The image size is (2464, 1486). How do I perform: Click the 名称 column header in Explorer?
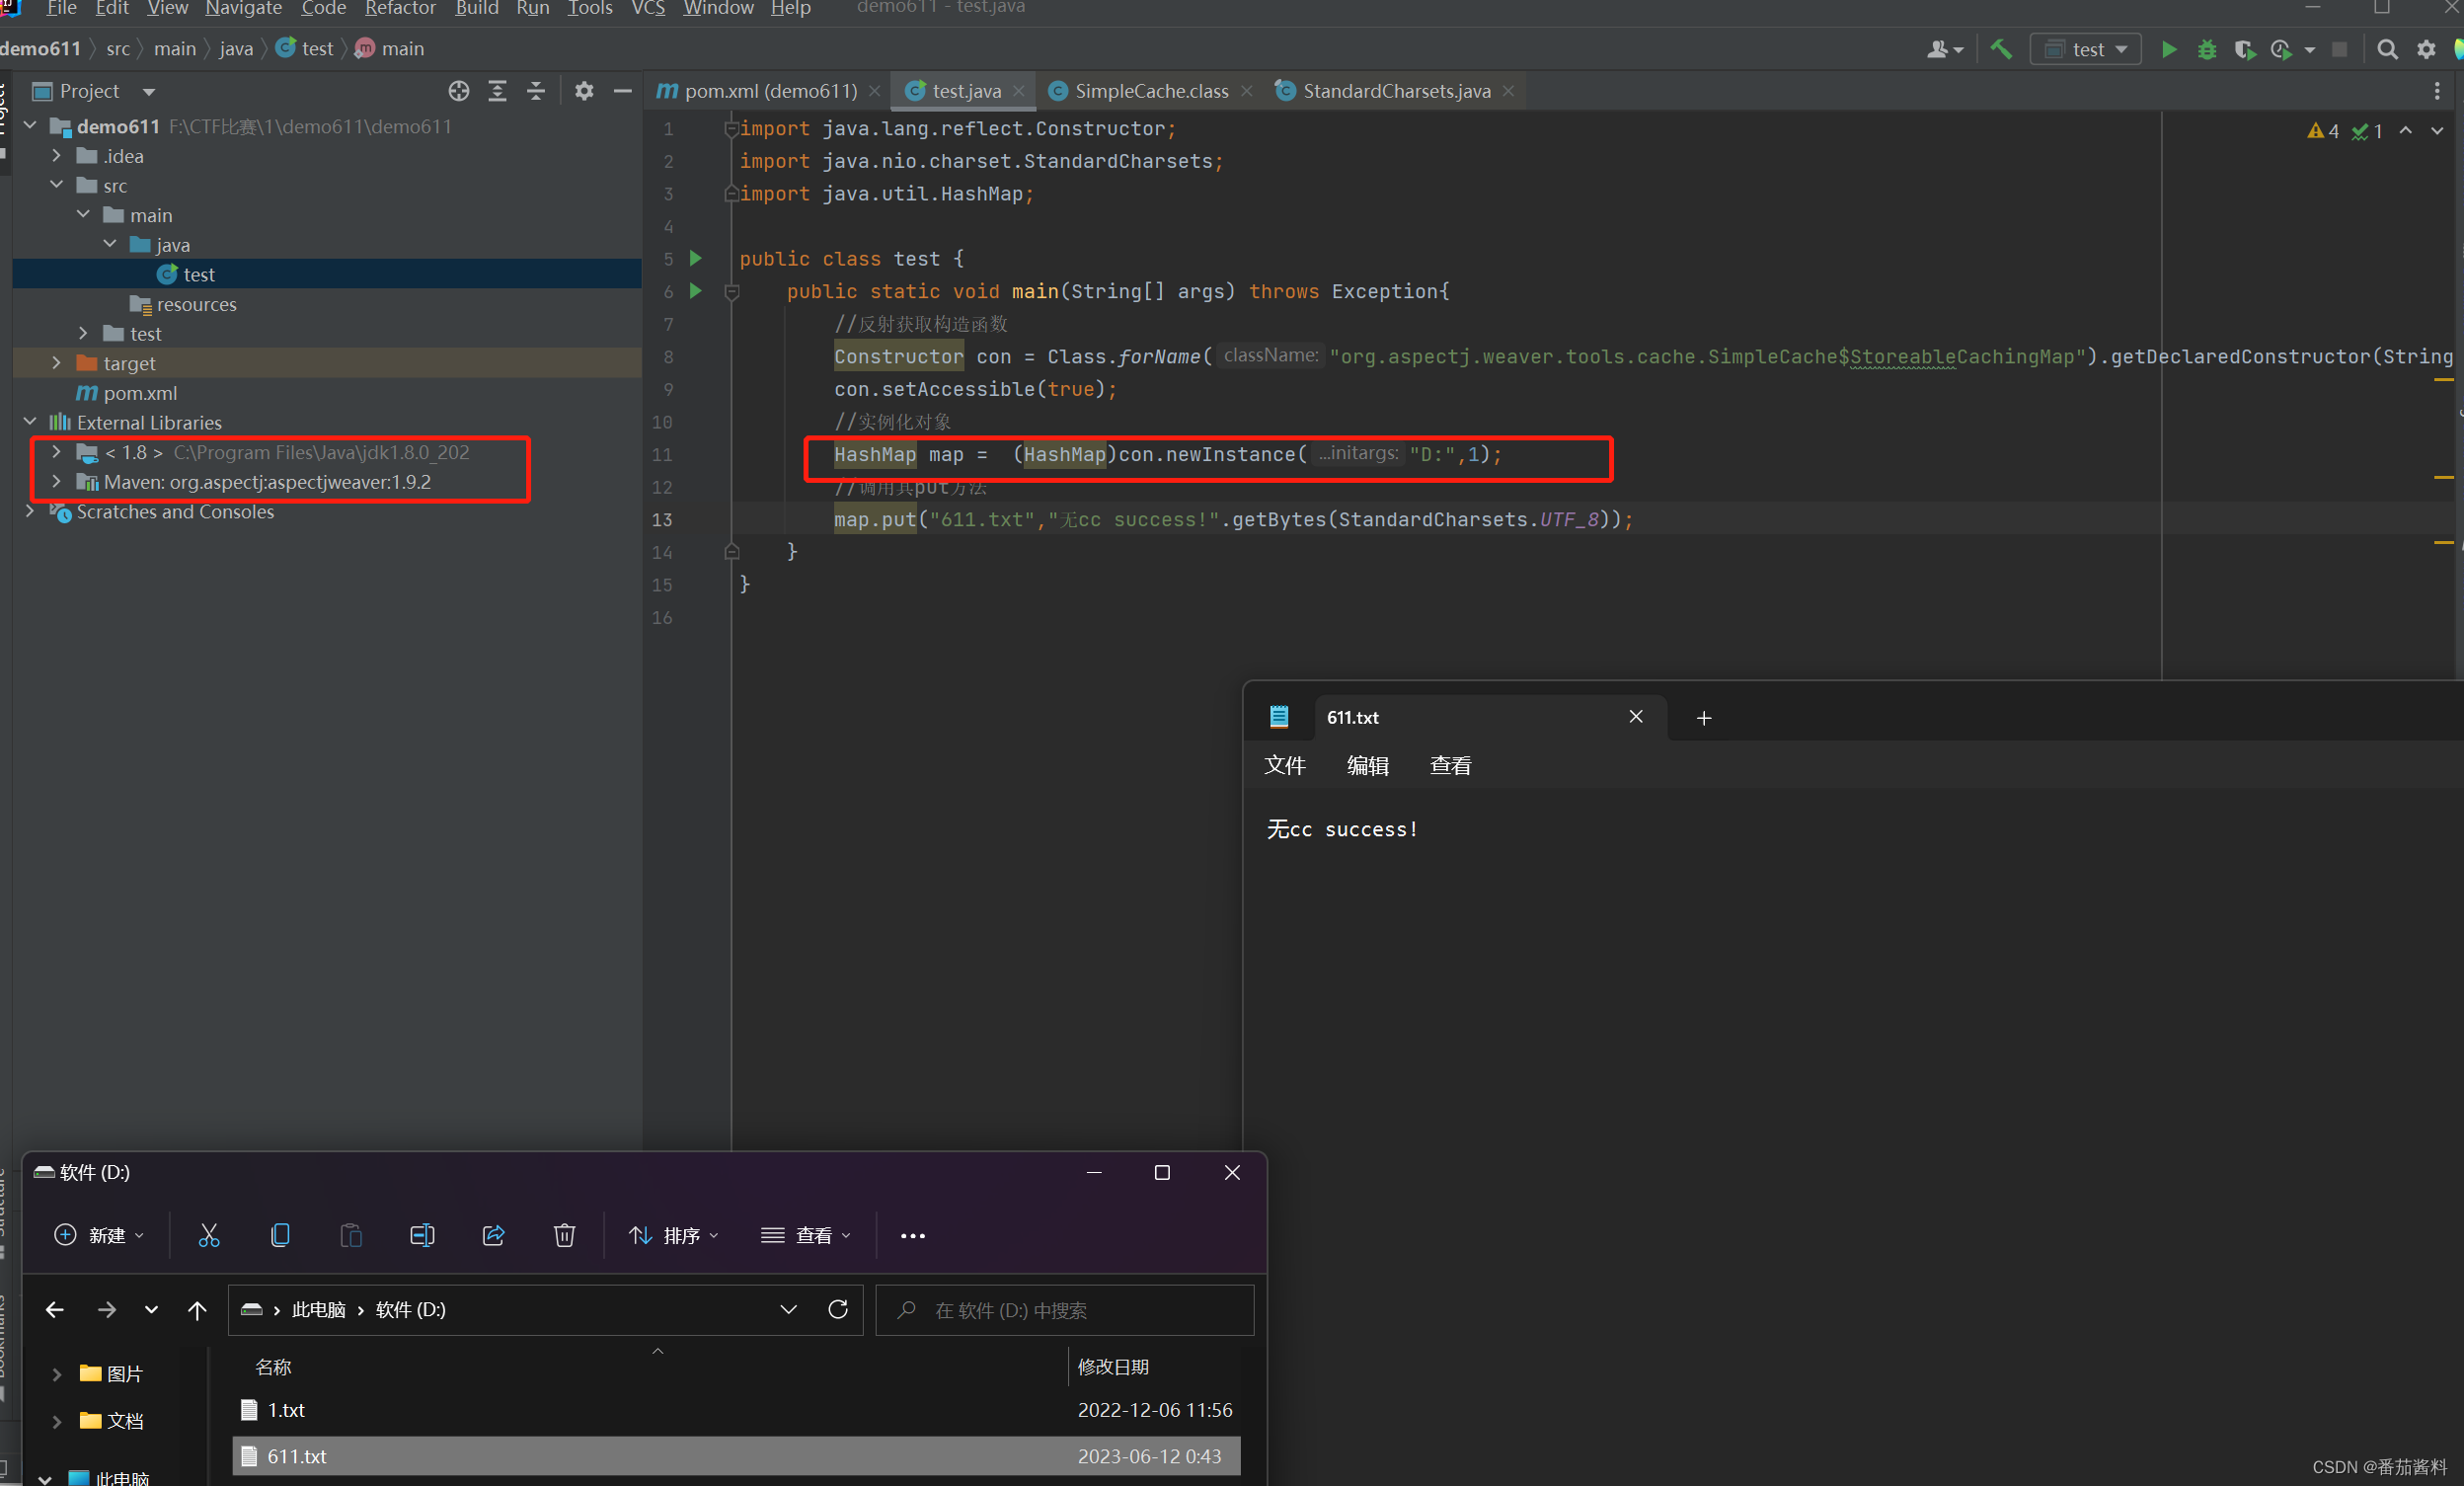[x=273, y=1367]
